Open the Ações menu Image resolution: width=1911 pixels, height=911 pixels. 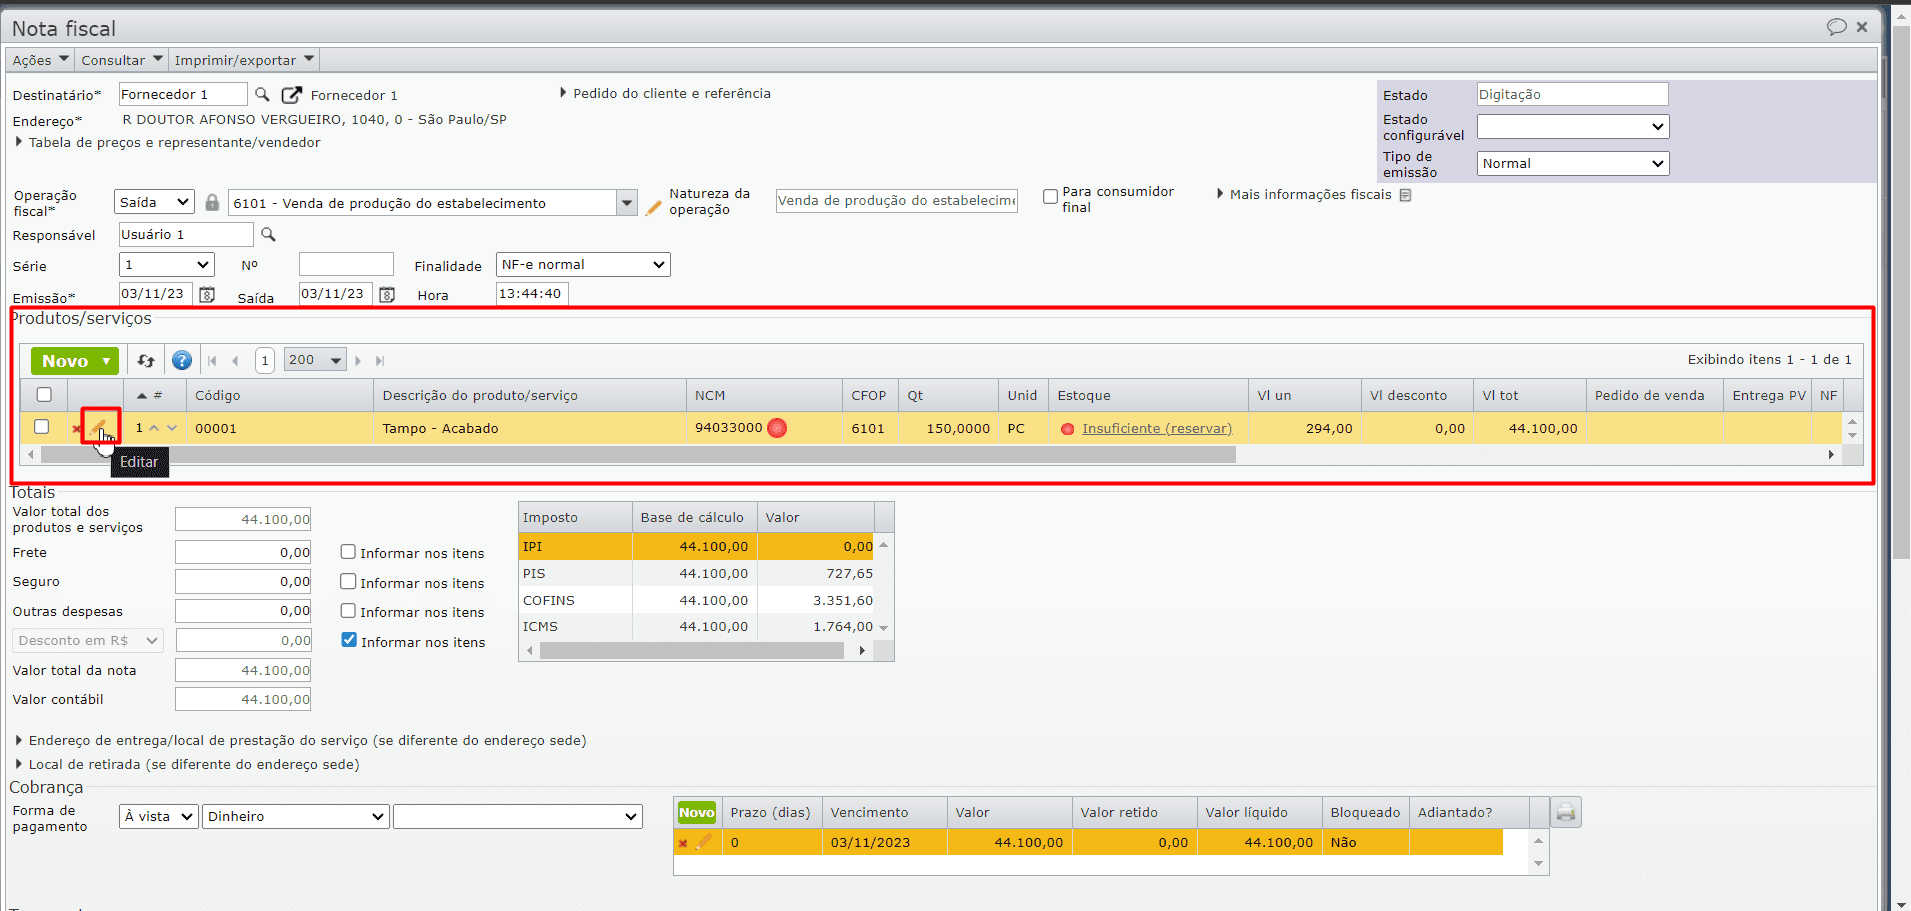(41, 60)
